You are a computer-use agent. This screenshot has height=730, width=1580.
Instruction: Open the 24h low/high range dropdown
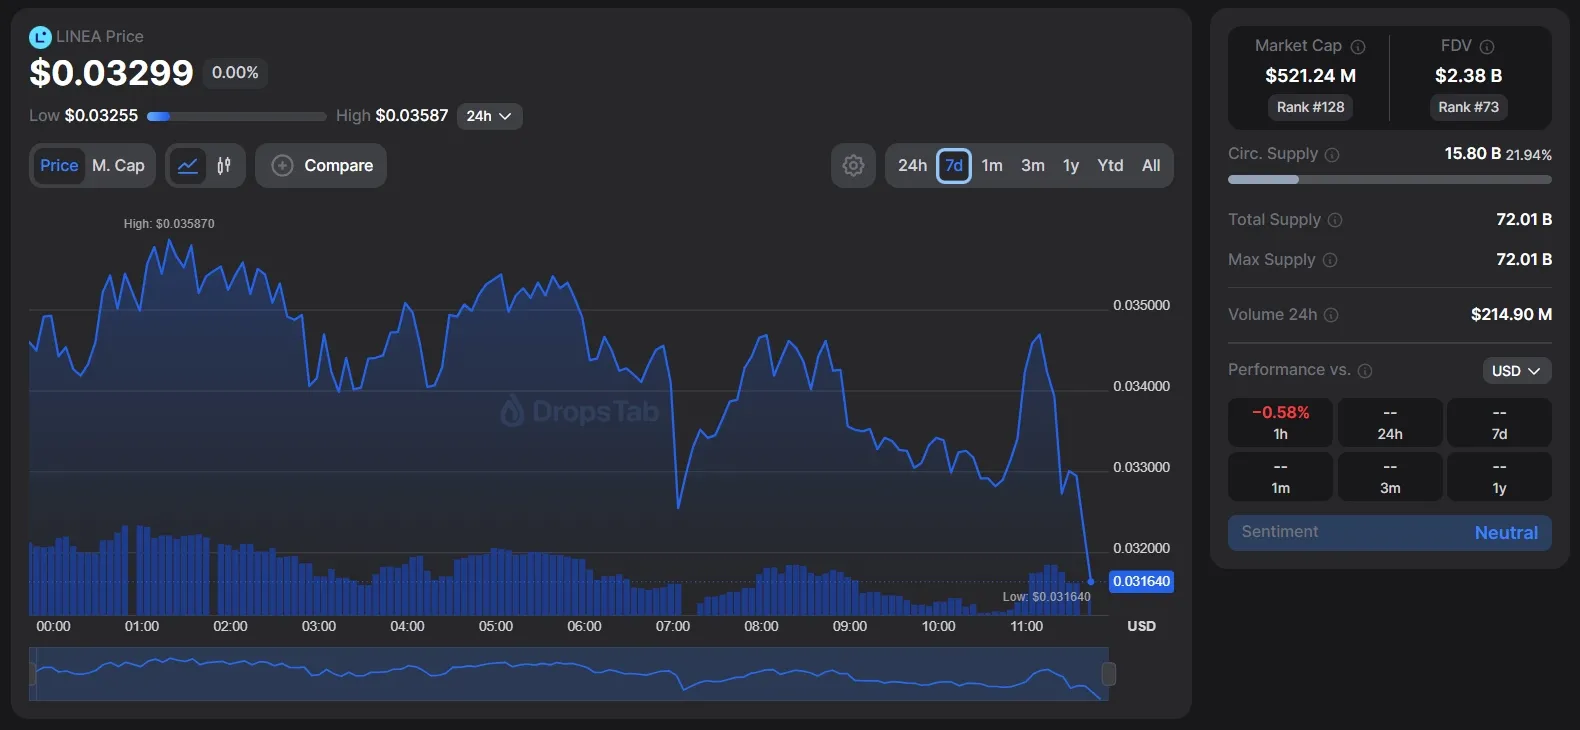point(489,116)
